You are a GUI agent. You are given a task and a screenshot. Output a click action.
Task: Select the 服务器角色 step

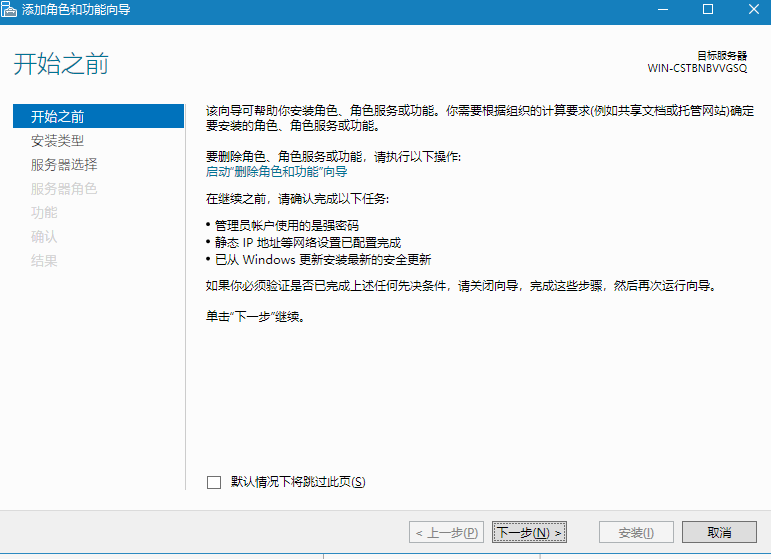pos(64,189)
